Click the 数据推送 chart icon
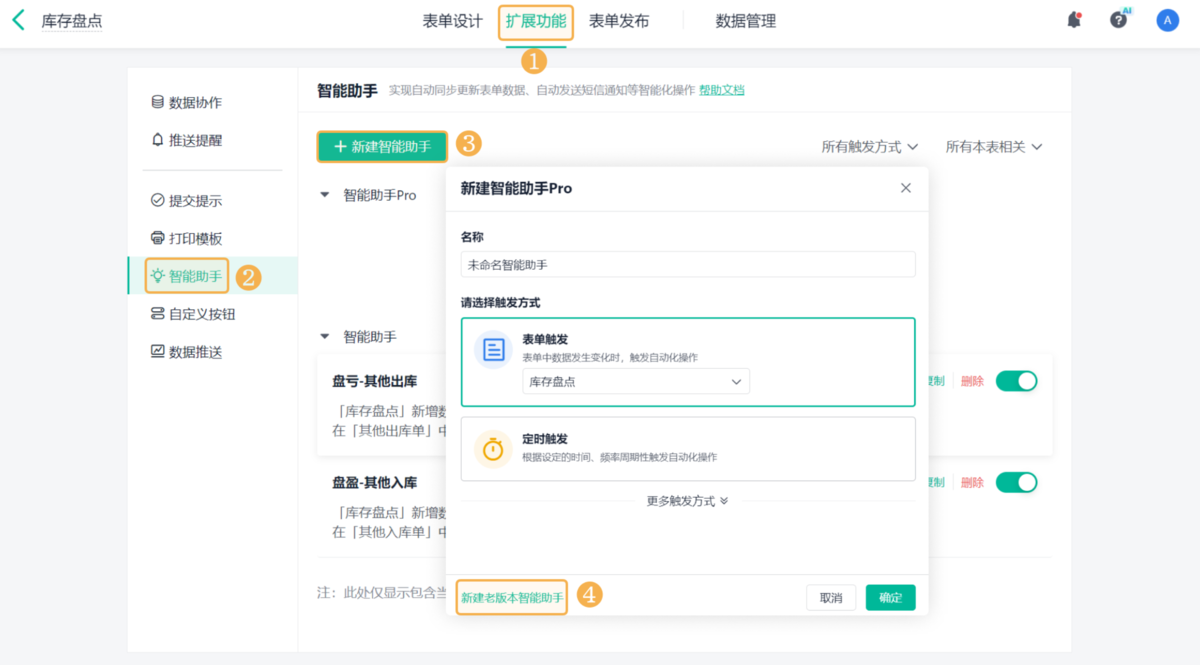Viewport: 1200px width, 665px height. [157, 352]
